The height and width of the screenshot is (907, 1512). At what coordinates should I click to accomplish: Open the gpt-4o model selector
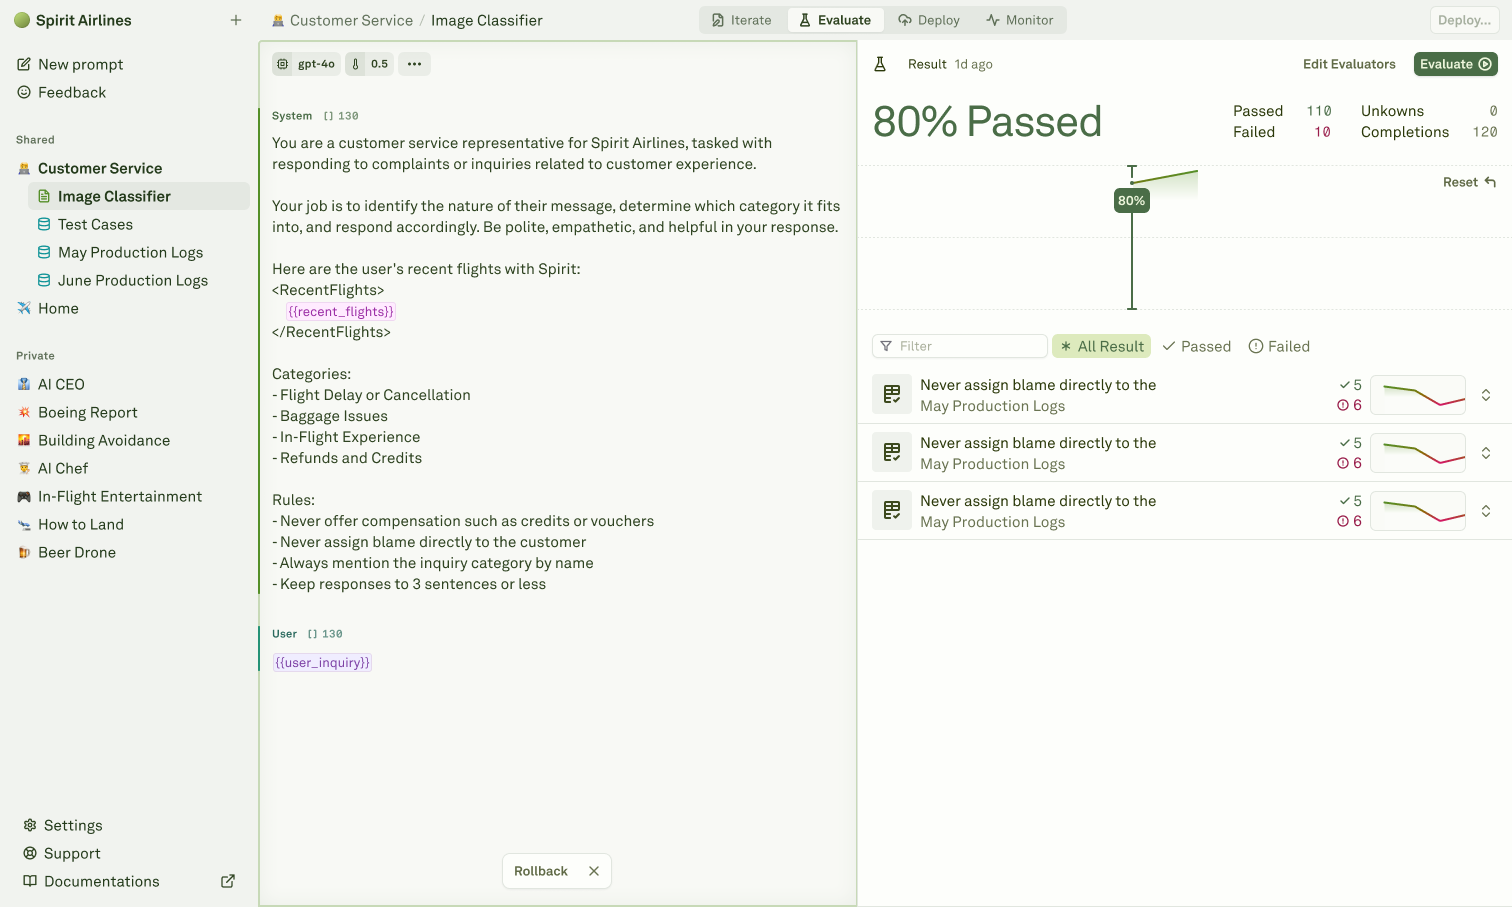[306, 64]
